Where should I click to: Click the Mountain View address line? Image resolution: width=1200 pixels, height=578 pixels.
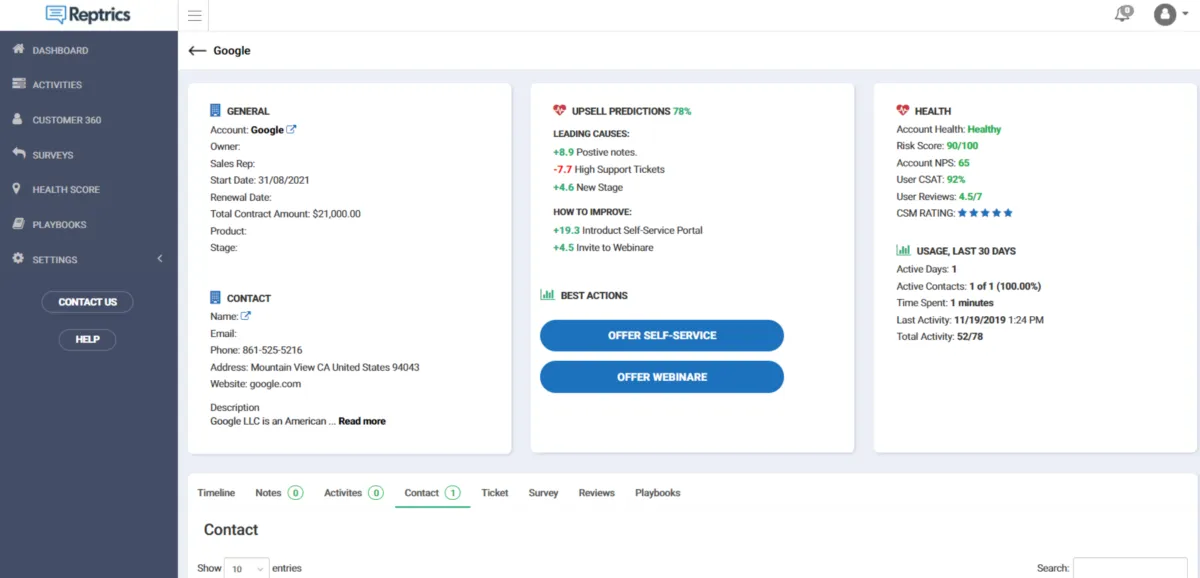(x=315, y=367)
